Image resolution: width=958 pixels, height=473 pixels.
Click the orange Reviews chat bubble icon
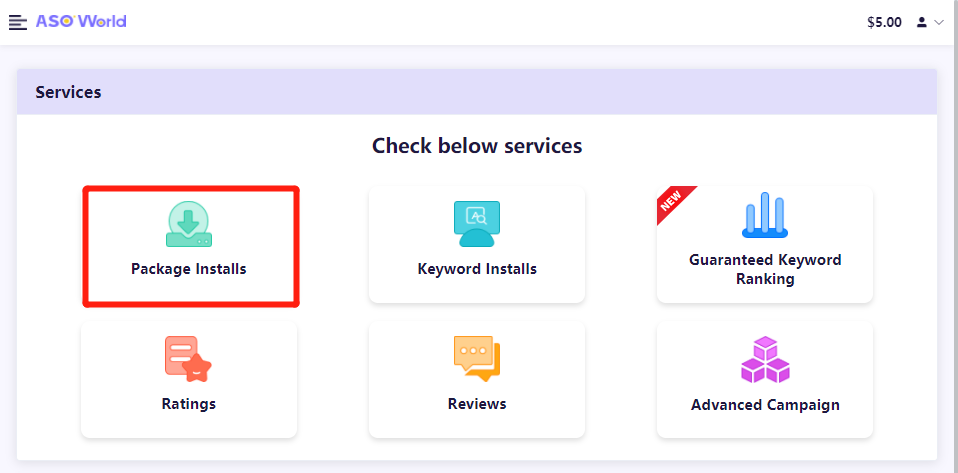[x=477, y=359]
